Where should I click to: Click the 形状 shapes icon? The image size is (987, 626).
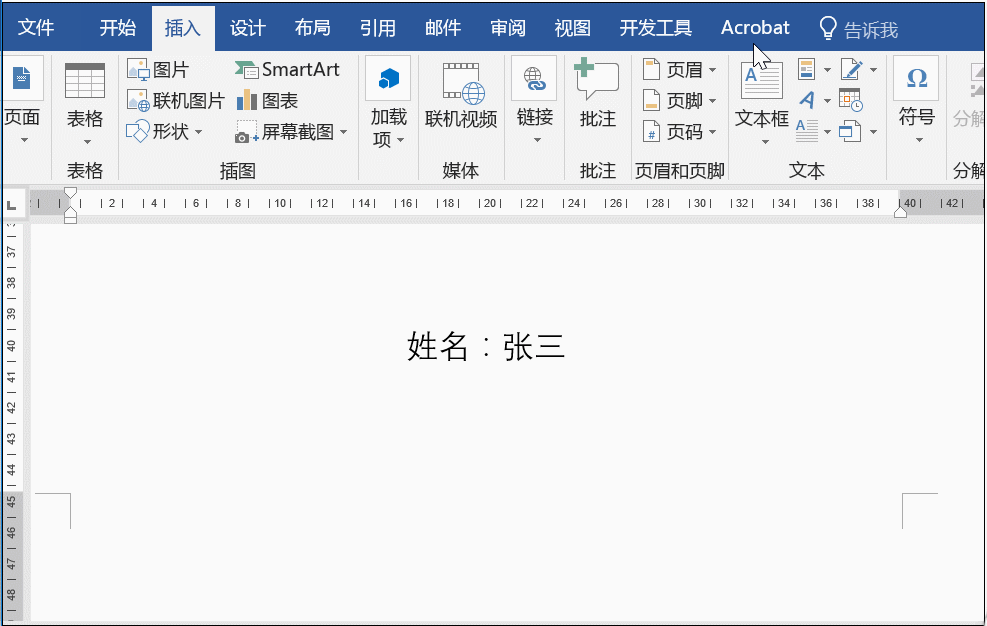[x=138, y=132]
